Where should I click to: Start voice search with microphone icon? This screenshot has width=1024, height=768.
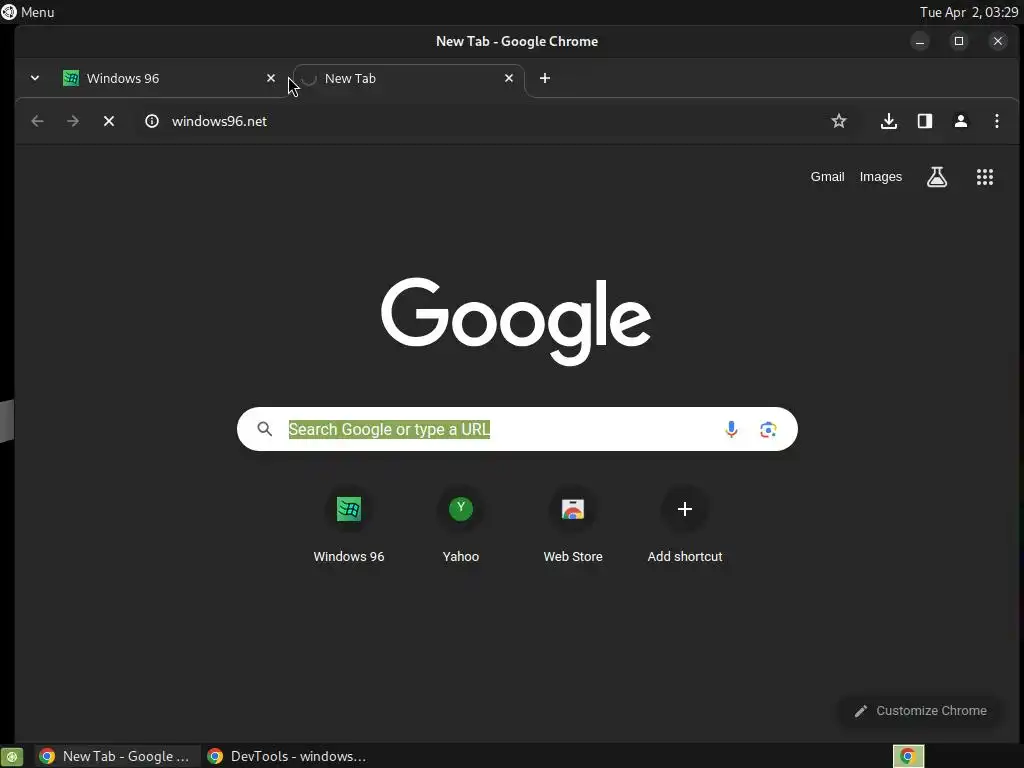coord(731,429)
